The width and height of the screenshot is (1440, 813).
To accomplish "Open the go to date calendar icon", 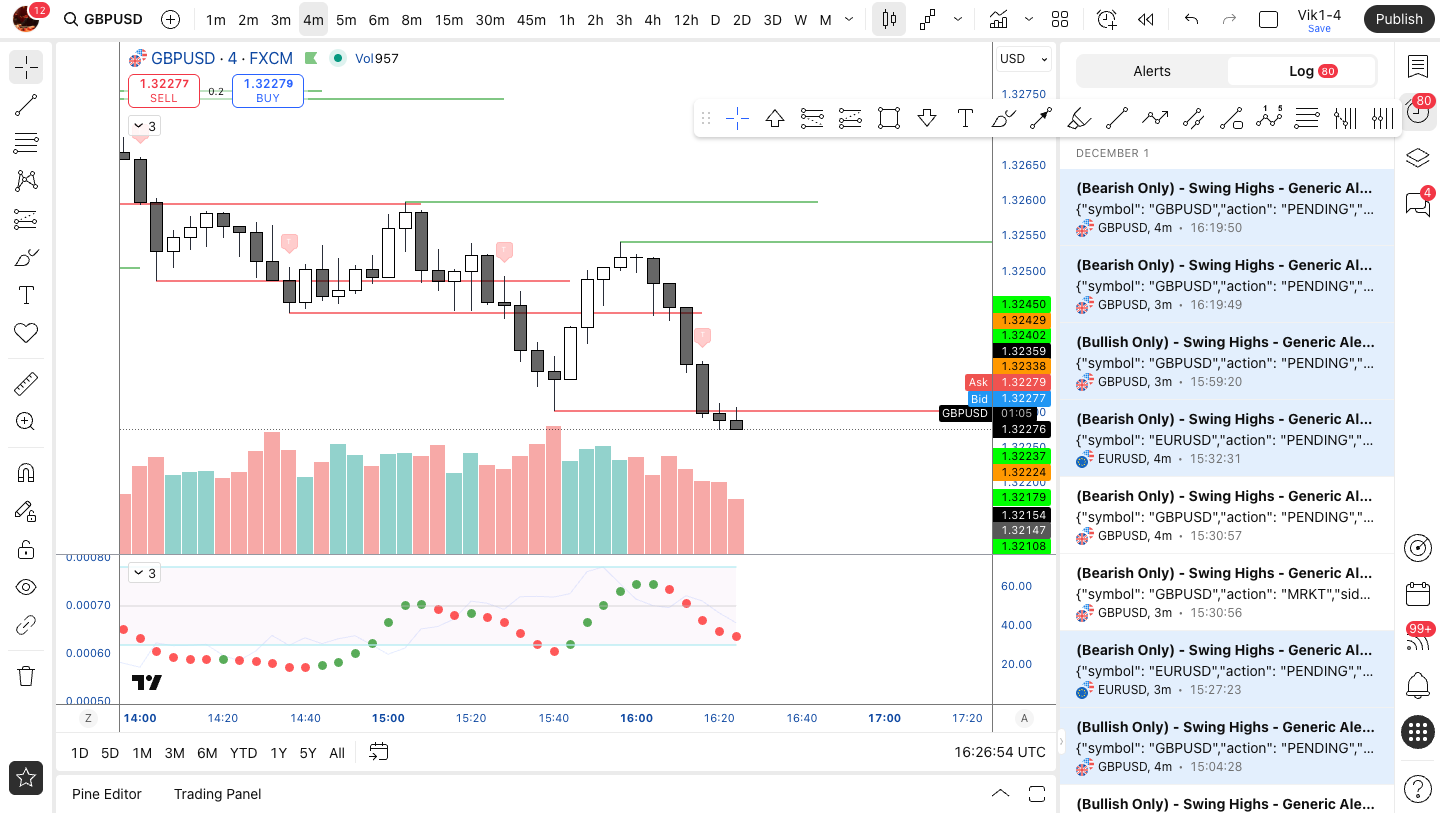I will tap(379, 752).
